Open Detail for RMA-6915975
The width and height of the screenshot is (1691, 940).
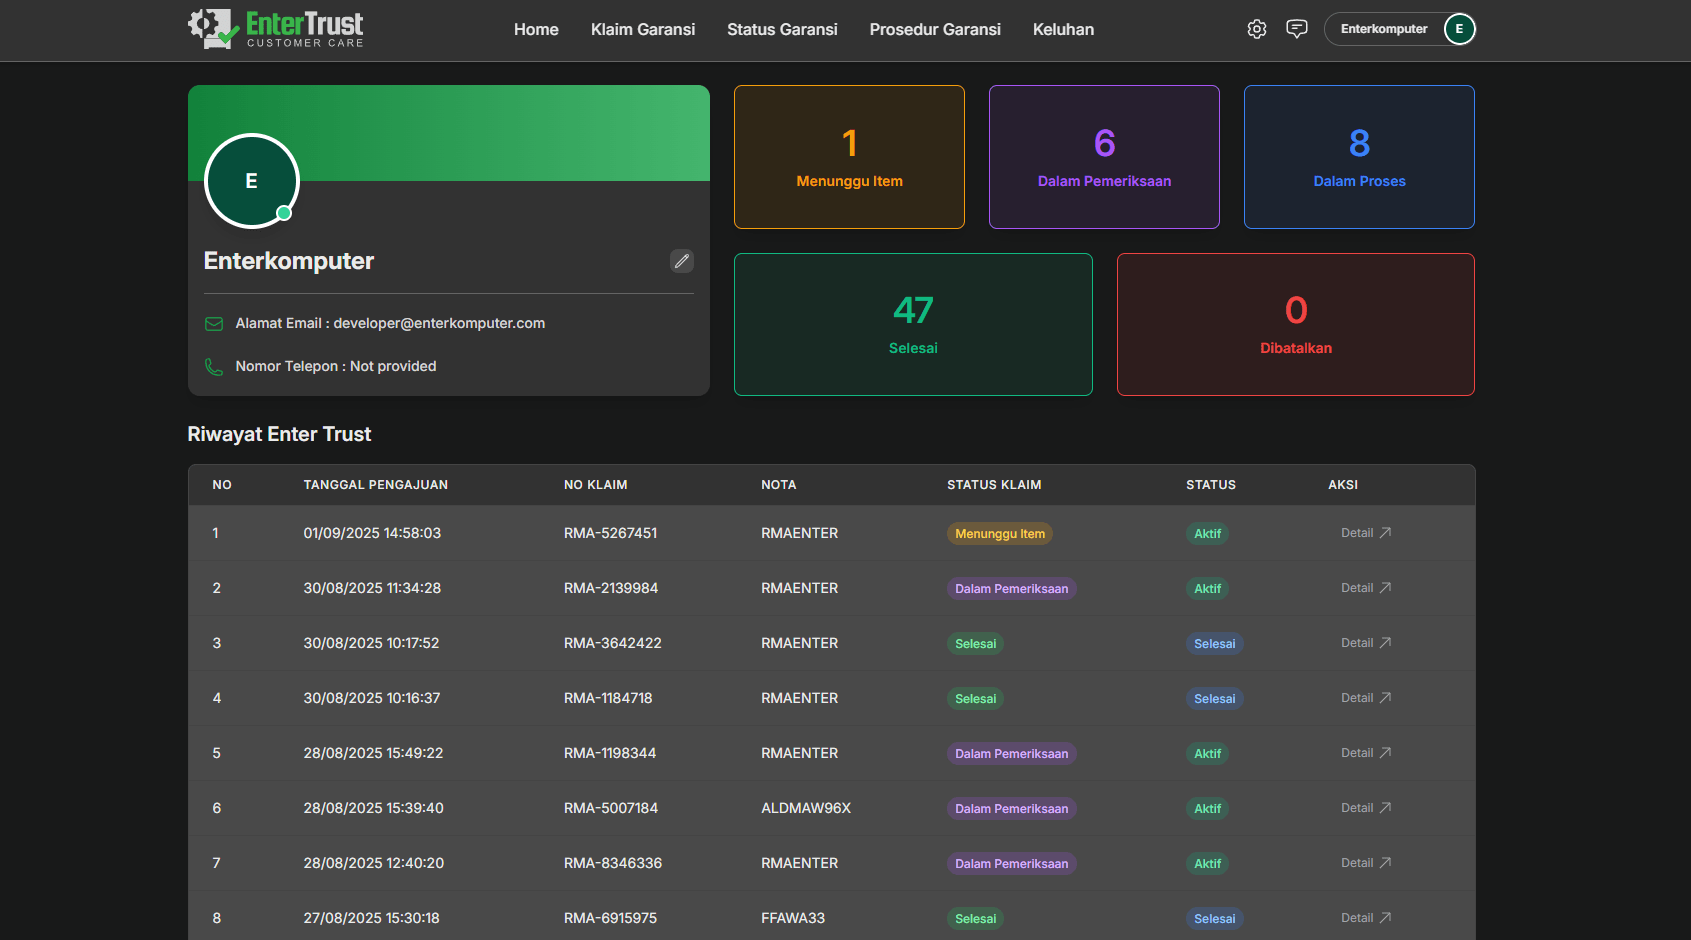1366,918
